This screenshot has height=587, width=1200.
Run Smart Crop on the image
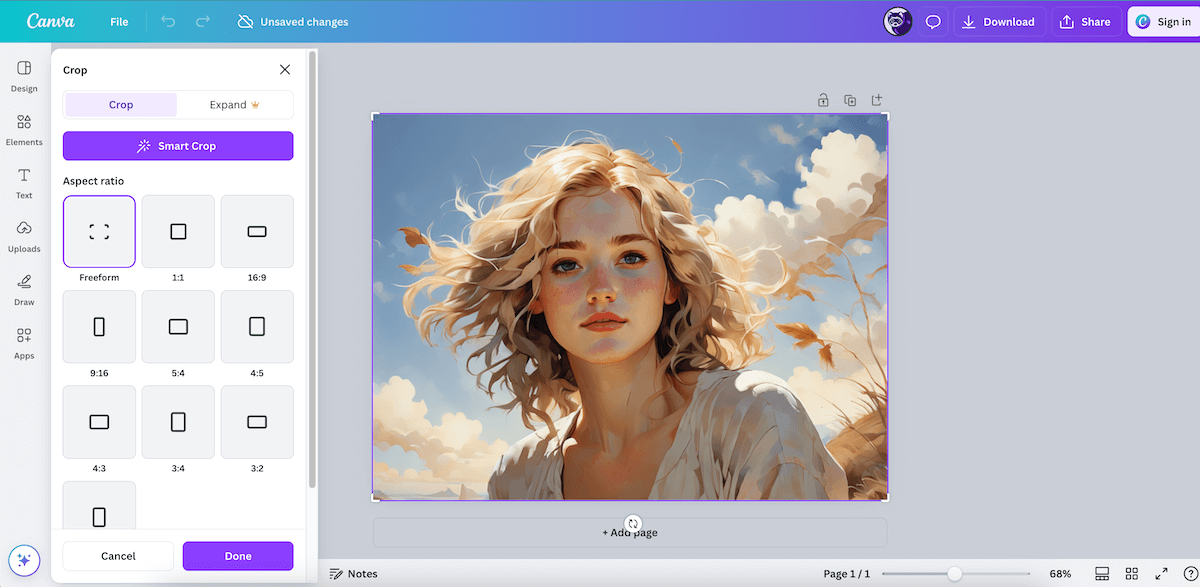(x=177, y=145)
